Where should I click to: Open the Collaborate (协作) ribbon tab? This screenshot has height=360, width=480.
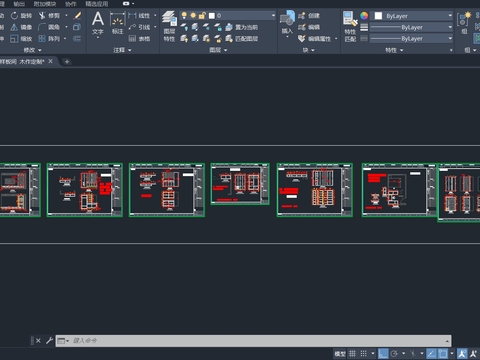pyautogui.click(x=70, y=4)
